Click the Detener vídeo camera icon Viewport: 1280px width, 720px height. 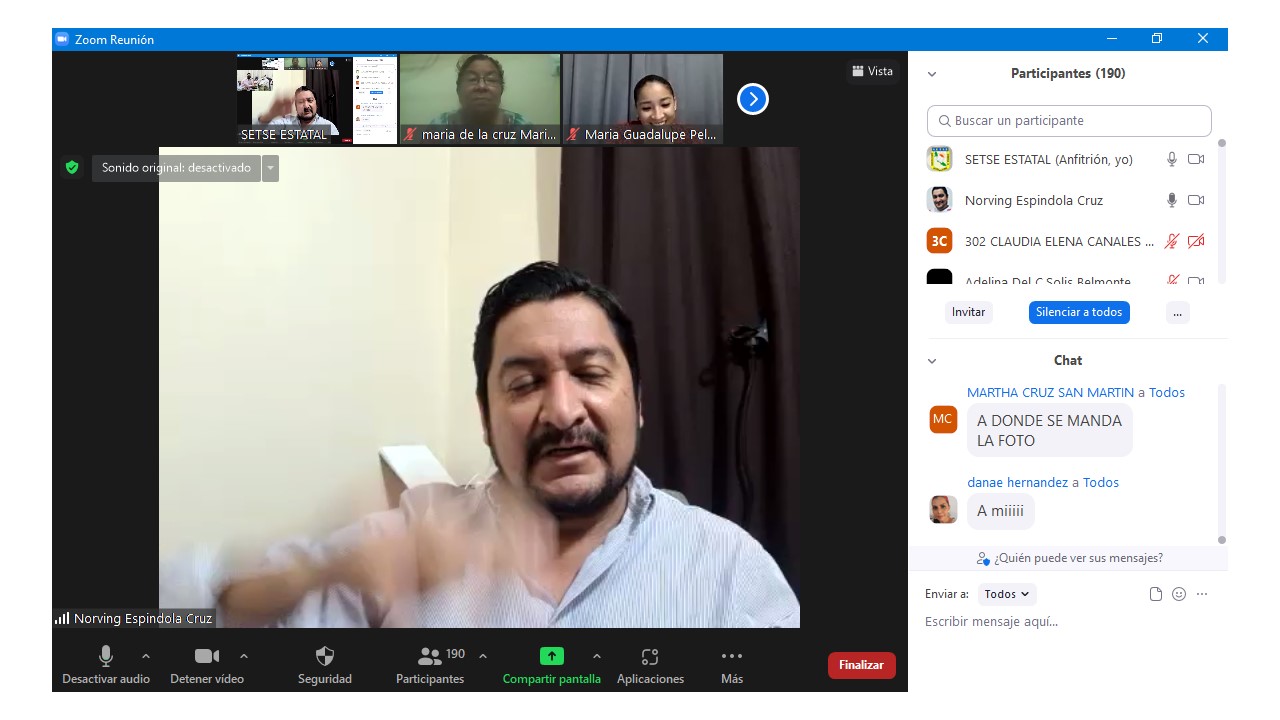[x=207, y=656]
